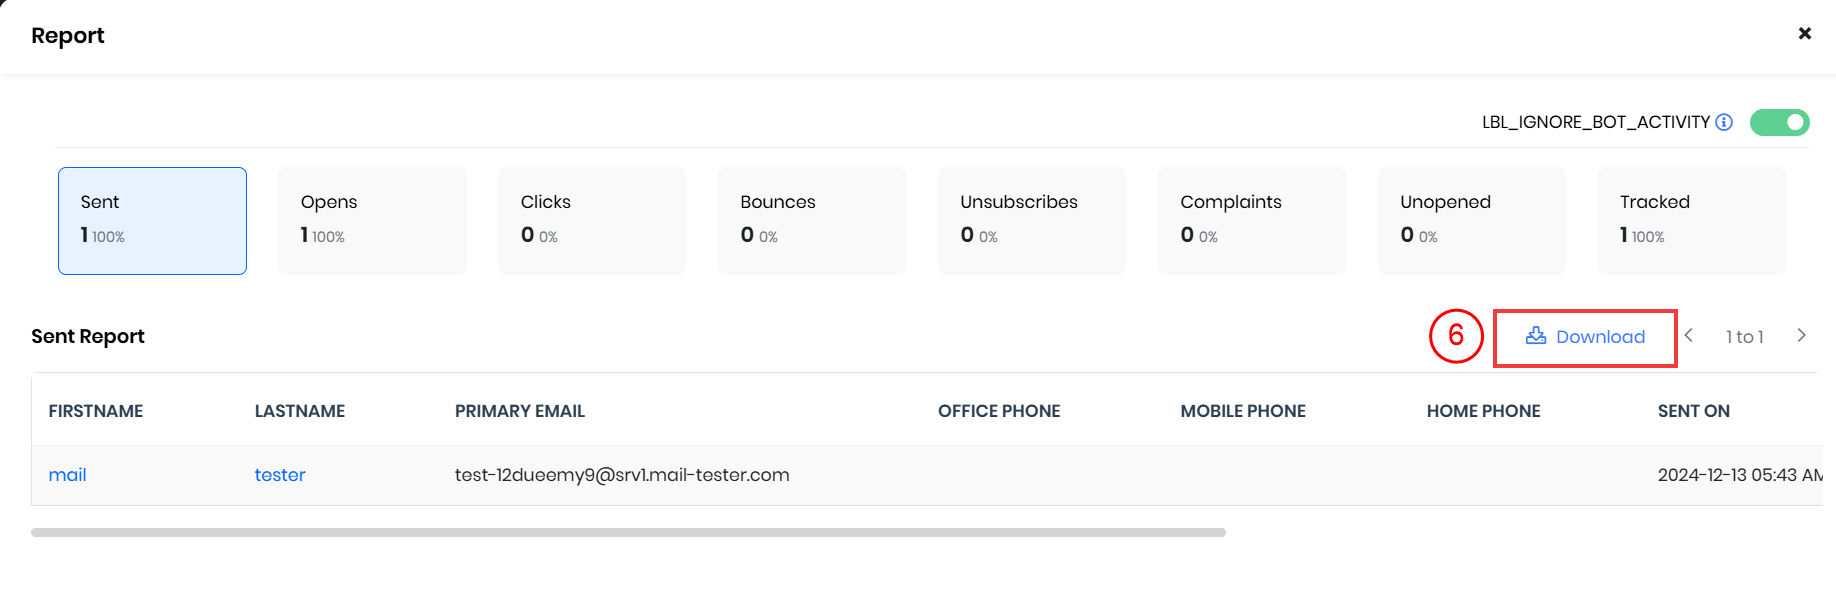Open the contact firstname link 'mail'
1836x589 pixels.
[67, 475]
